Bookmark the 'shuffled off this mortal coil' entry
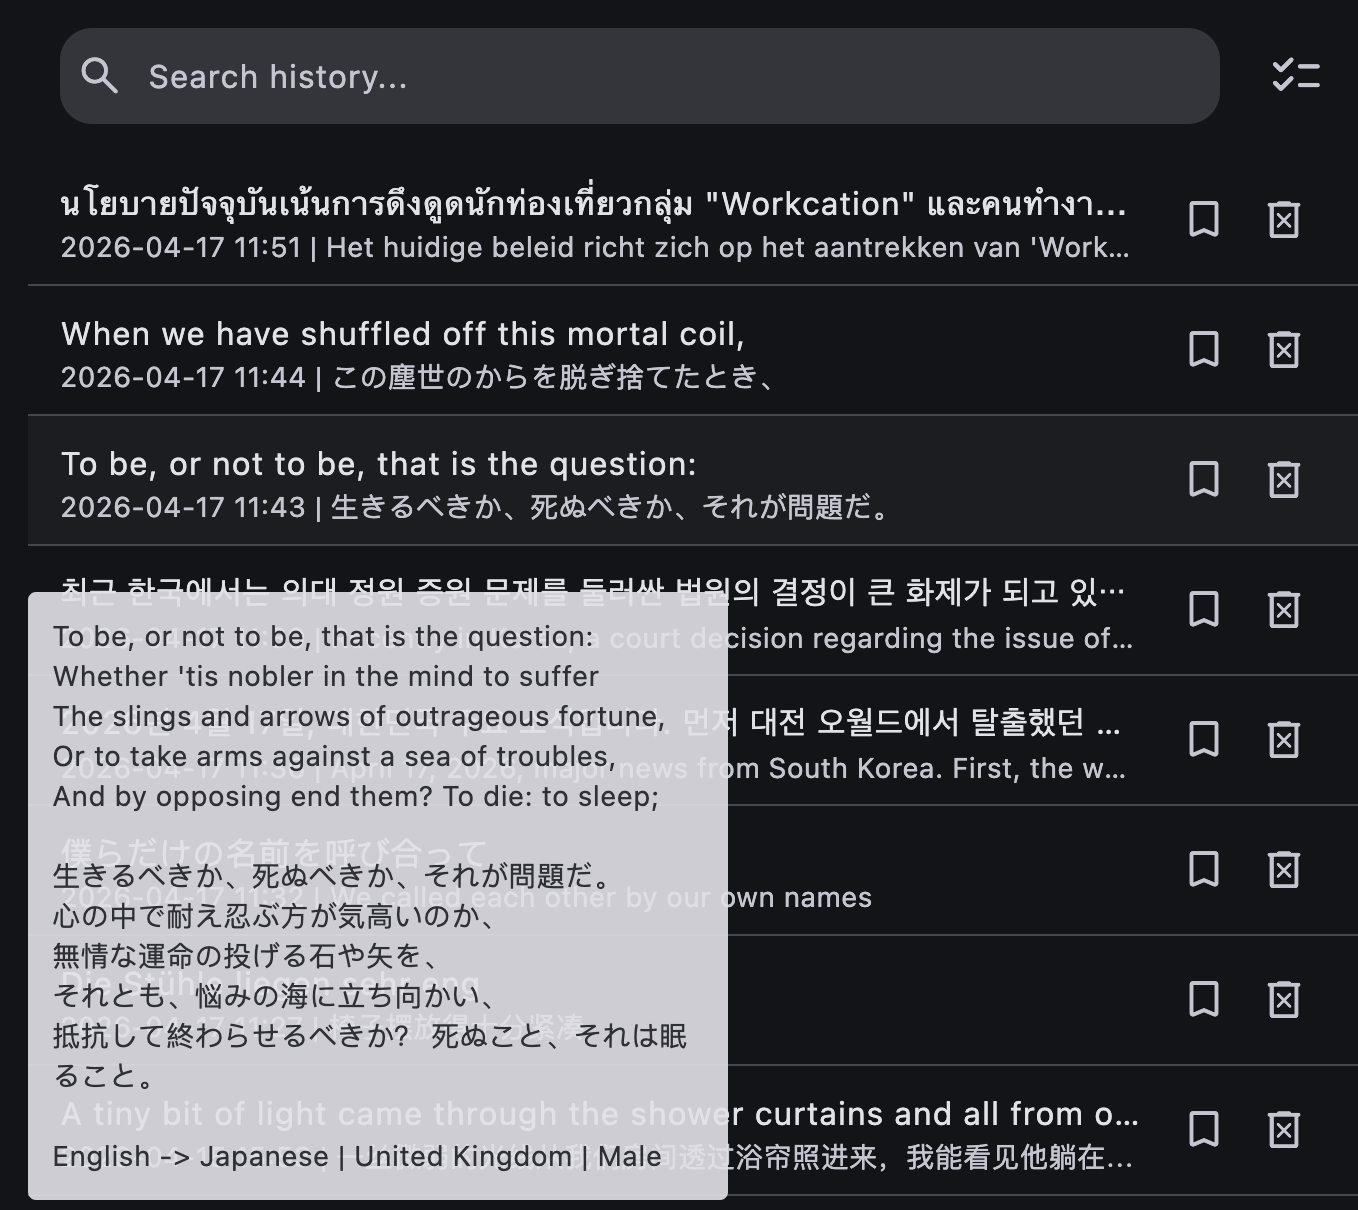1358x1210 pixels. [1204, 349]
